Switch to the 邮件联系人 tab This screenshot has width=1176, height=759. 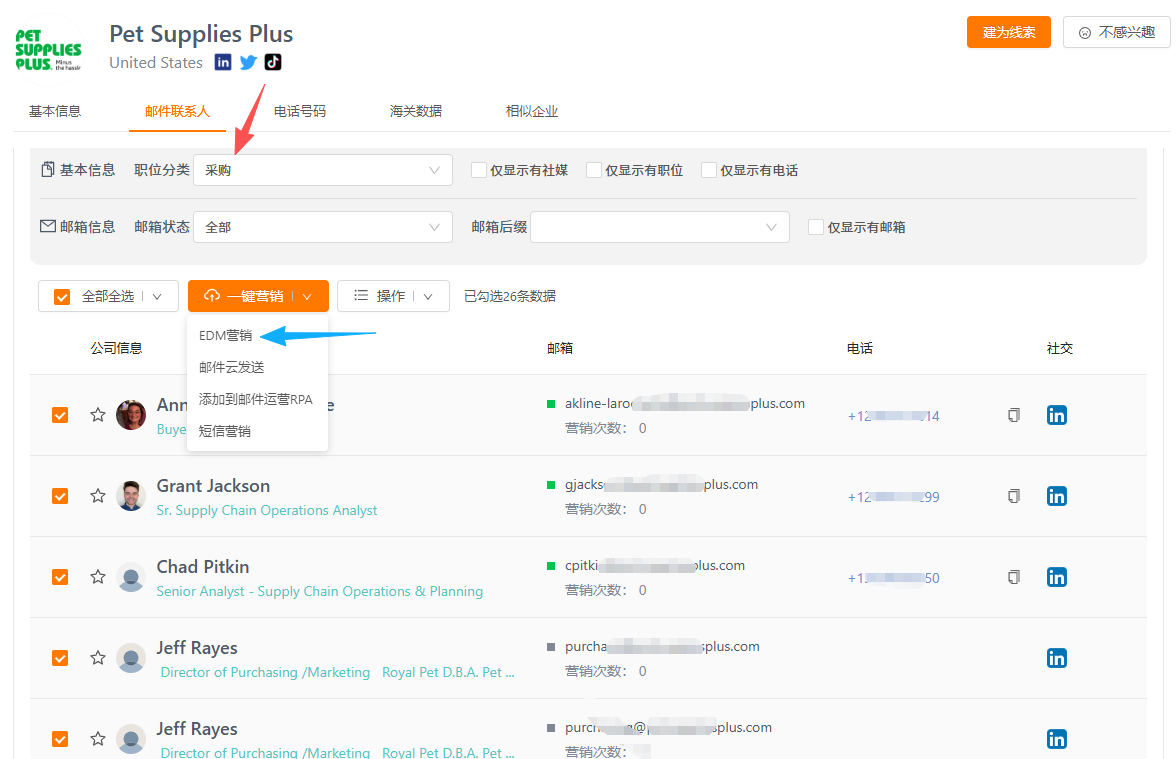[x=177, y=111]
